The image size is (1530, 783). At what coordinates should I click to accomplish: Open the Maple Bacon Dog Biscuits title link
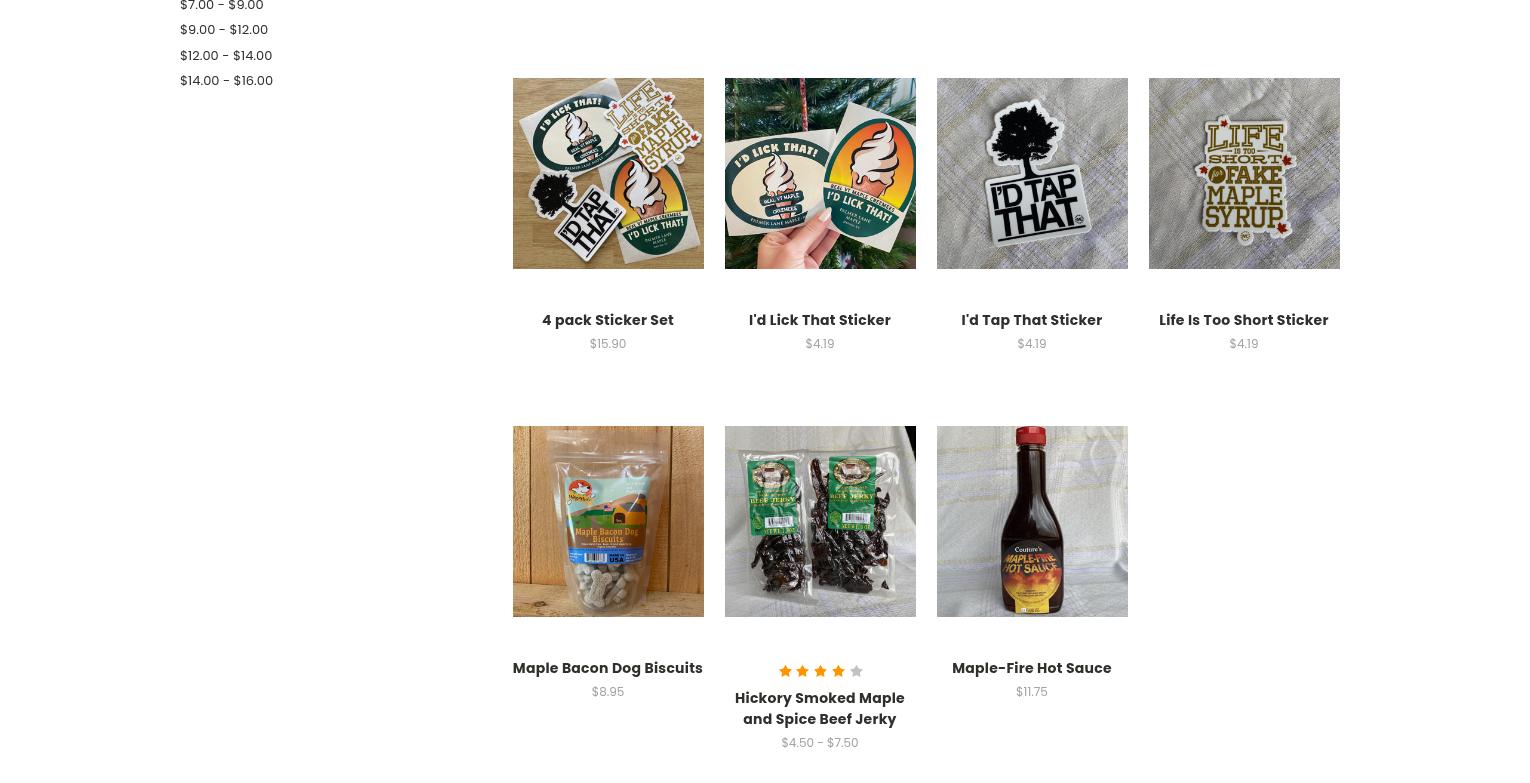coord(608,668)
